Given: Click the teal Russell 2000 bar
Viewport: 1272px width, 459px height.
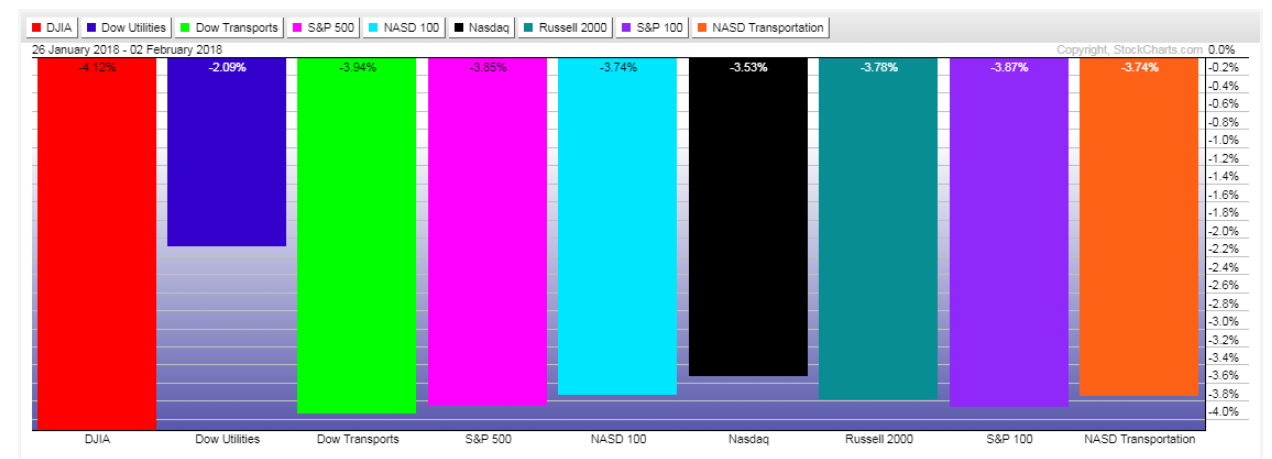Looking at the screenshot, I should (x=878, y=228).
